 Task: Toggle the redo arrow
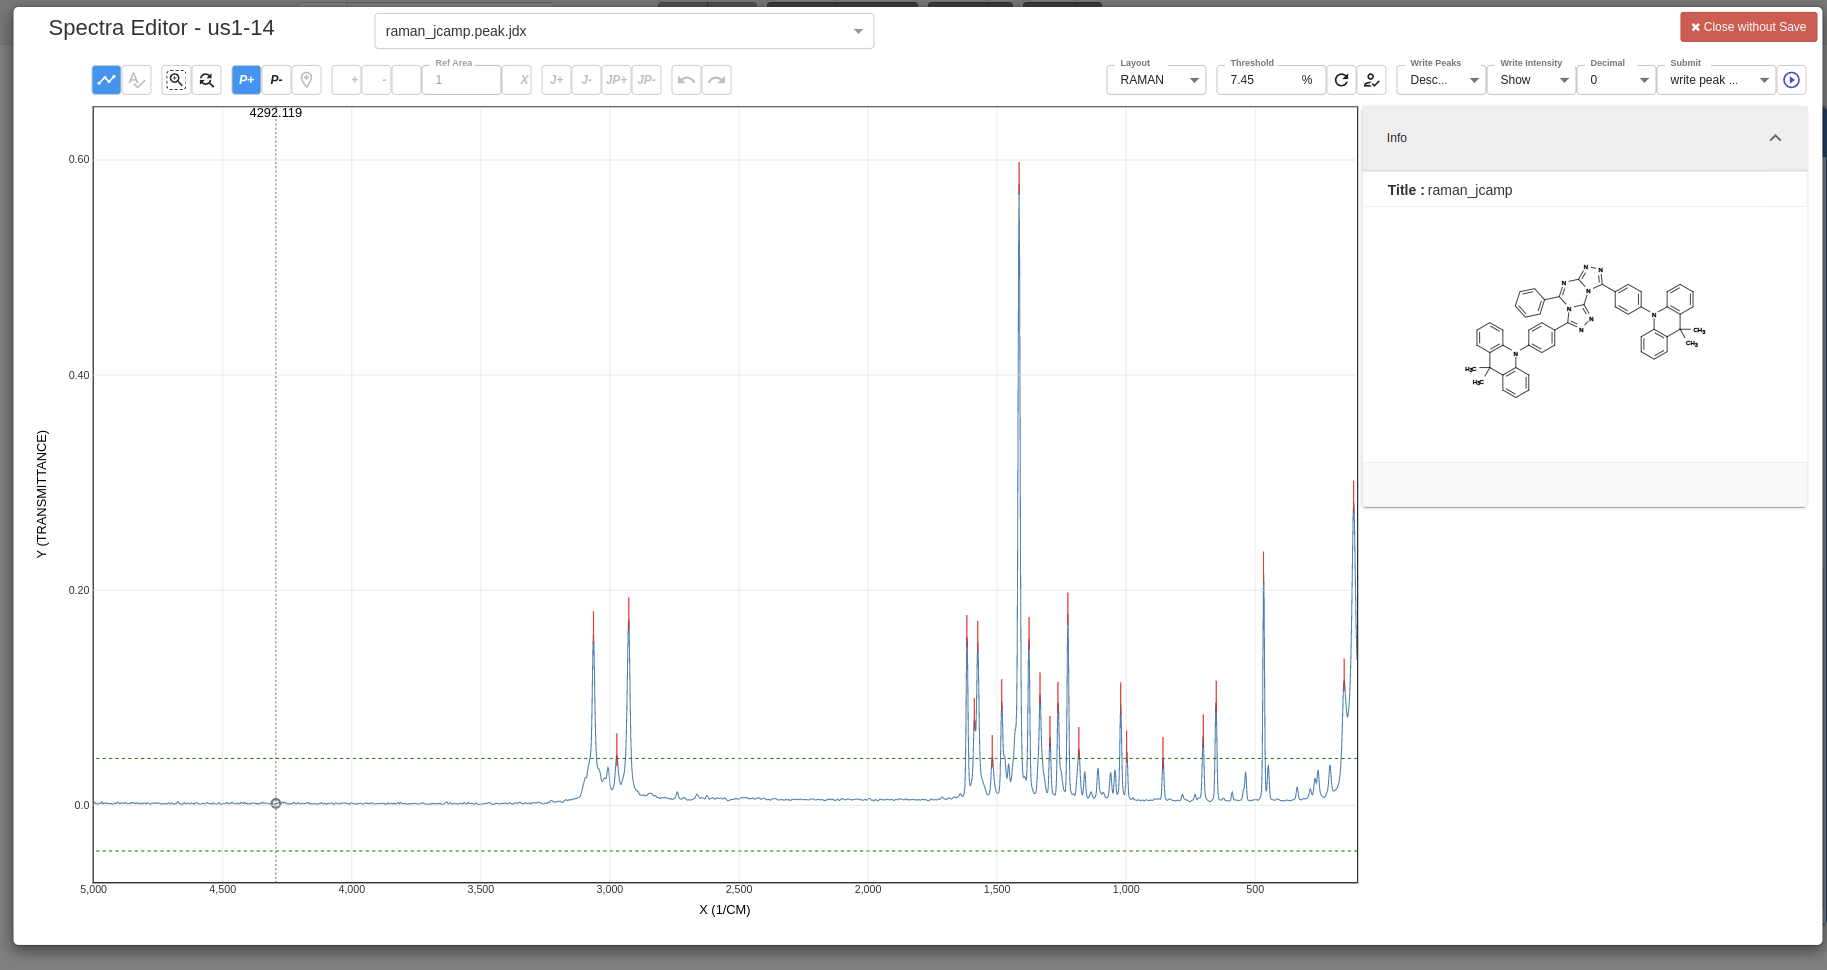pyautogui.click(x=717, y=80)
